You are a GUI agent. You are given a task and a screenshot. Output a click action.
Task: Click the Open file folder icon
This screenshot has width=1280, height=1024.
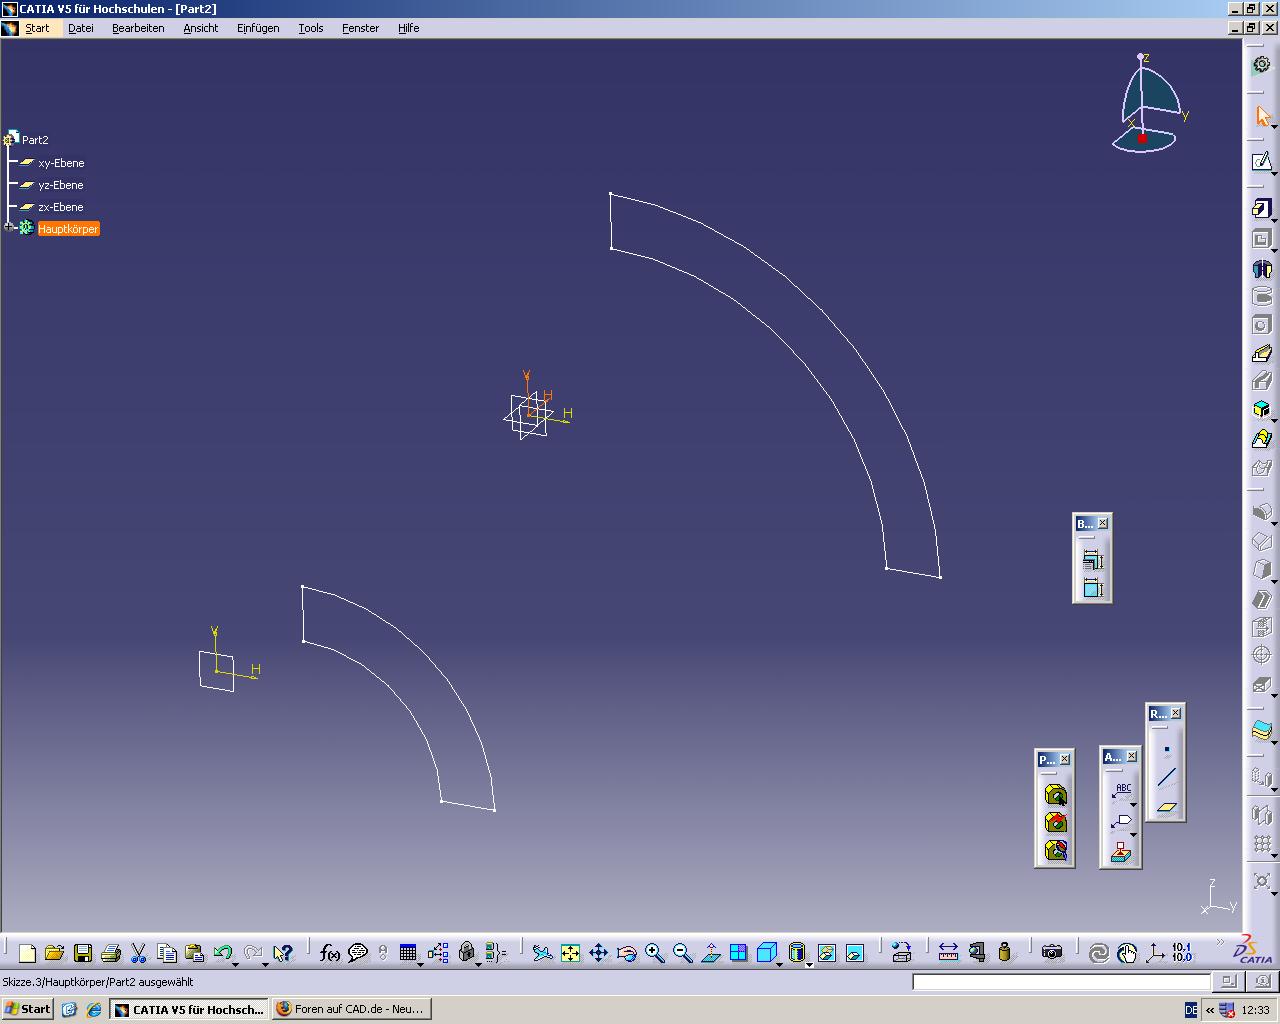tap(55, 953)
